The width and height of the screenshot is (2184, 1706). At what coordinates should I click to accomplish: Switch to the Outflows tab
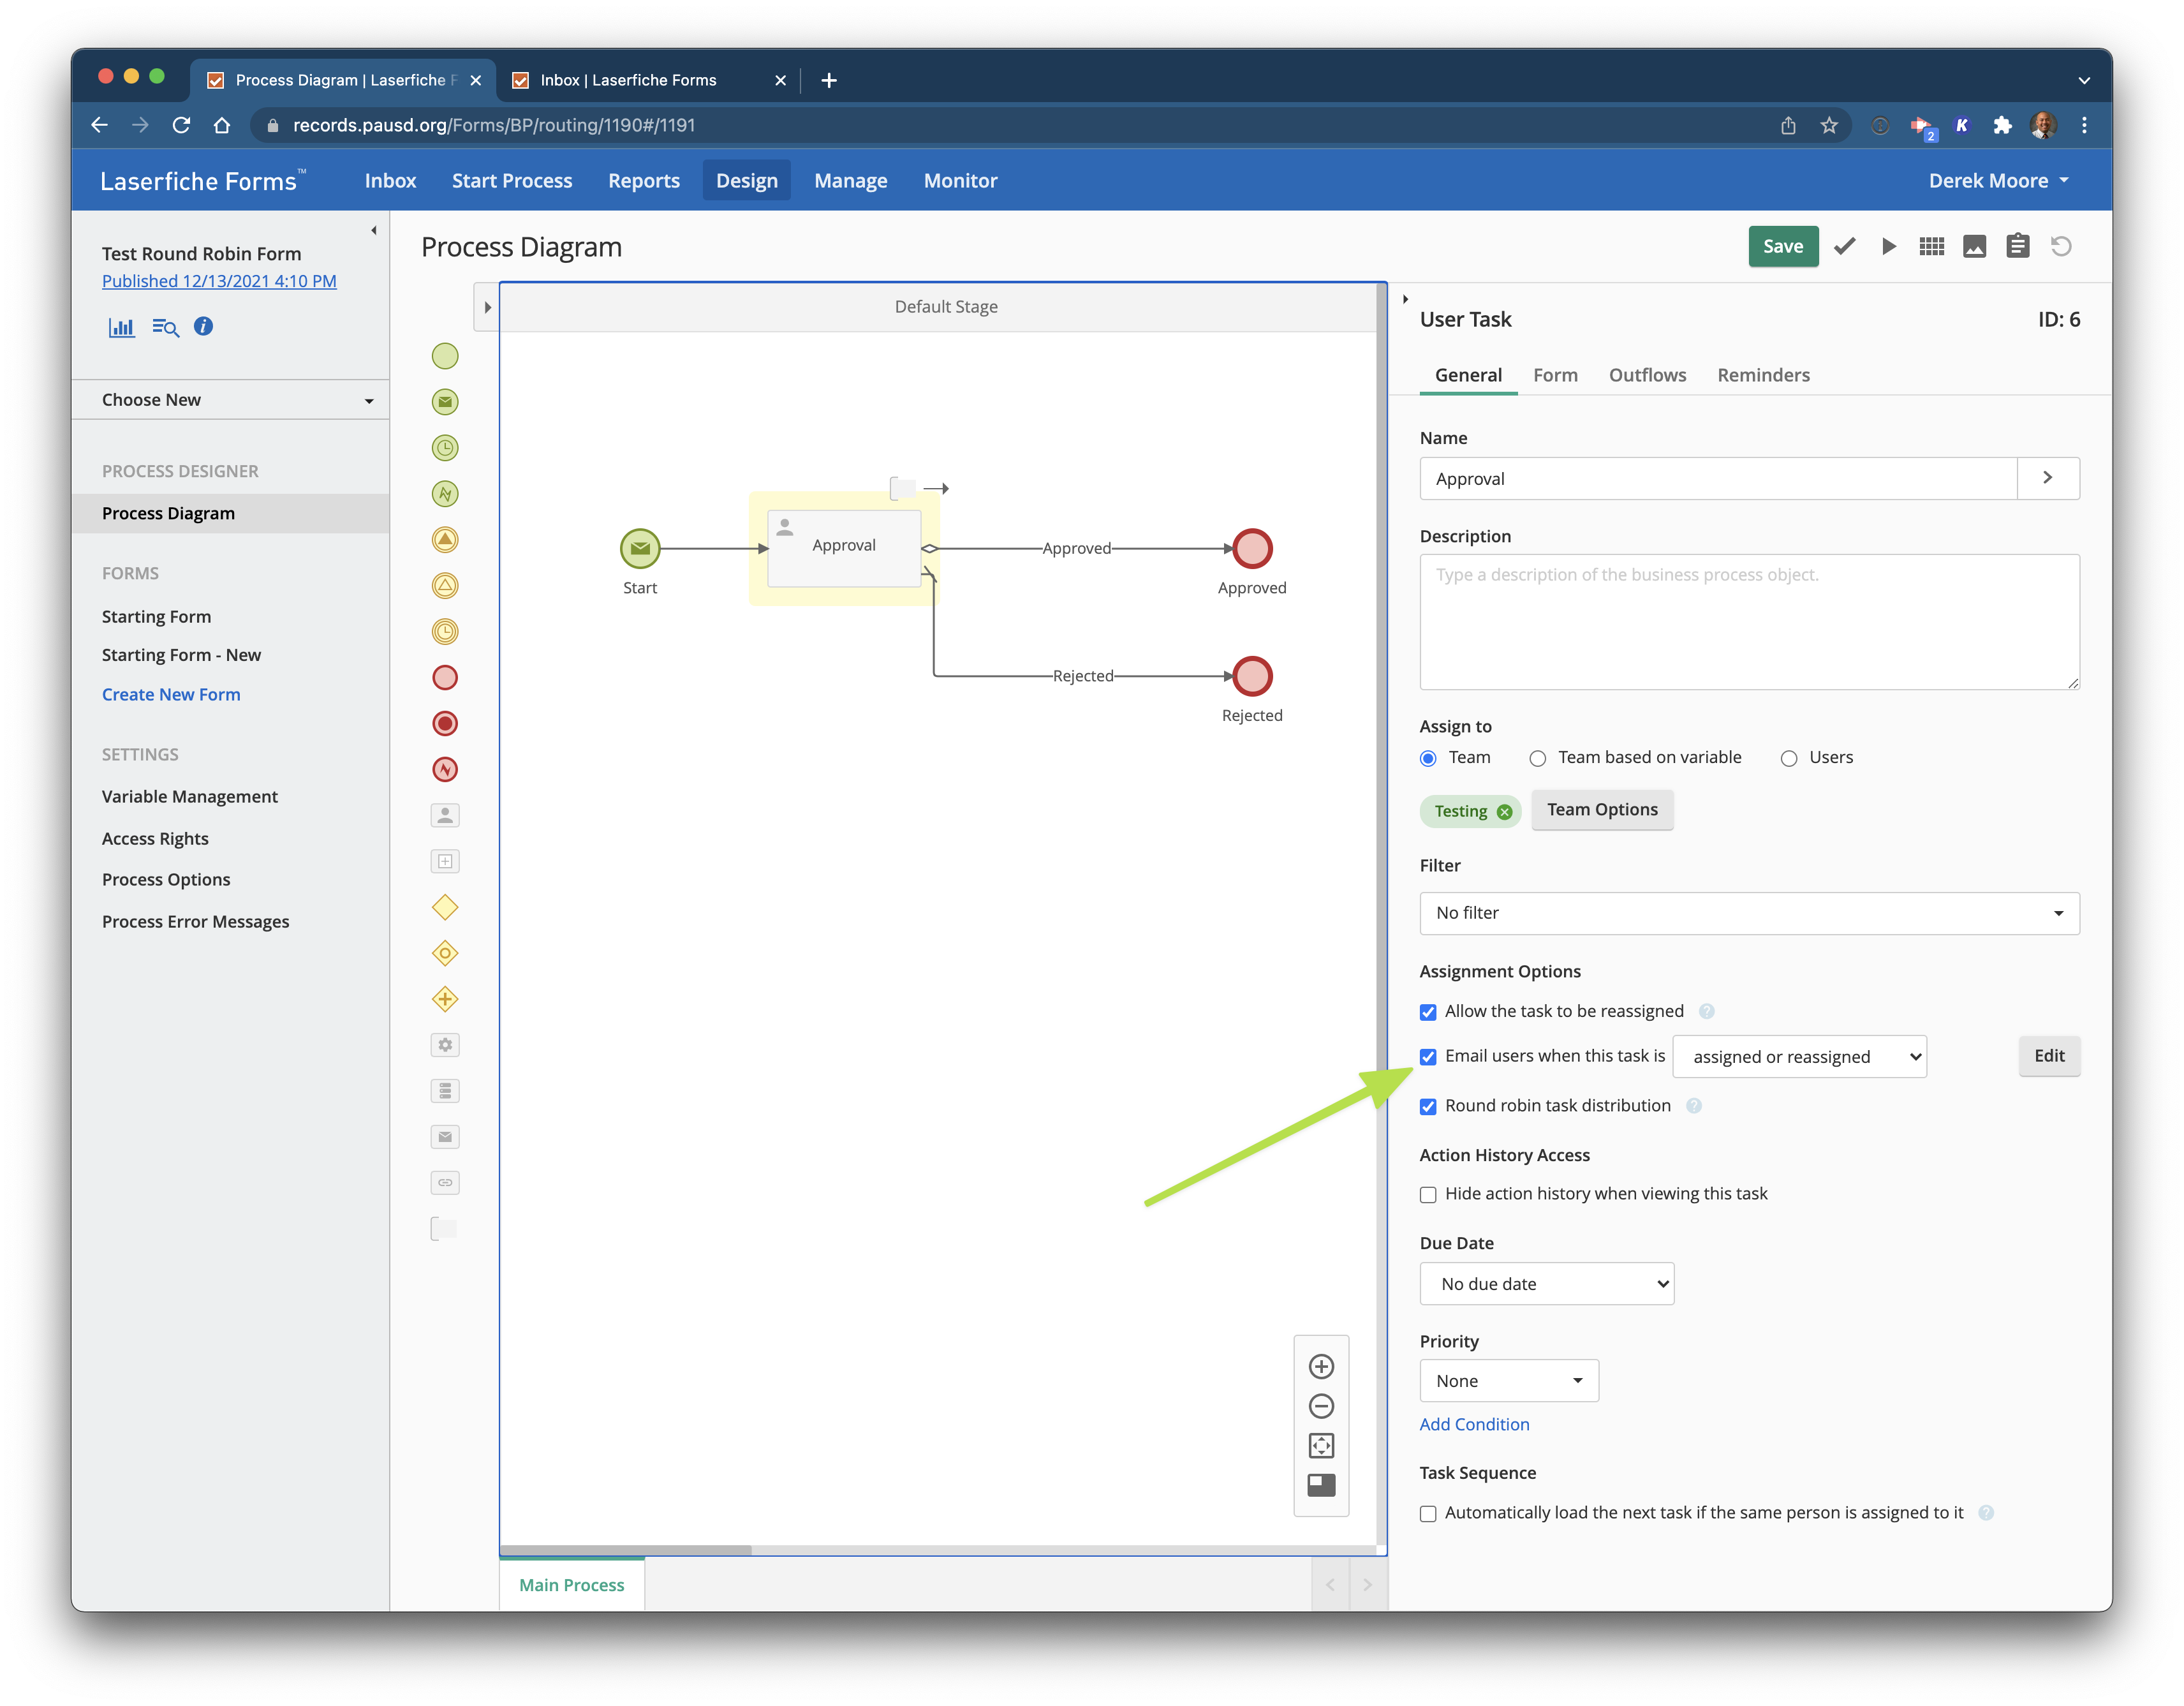[x=1647, y=375]
